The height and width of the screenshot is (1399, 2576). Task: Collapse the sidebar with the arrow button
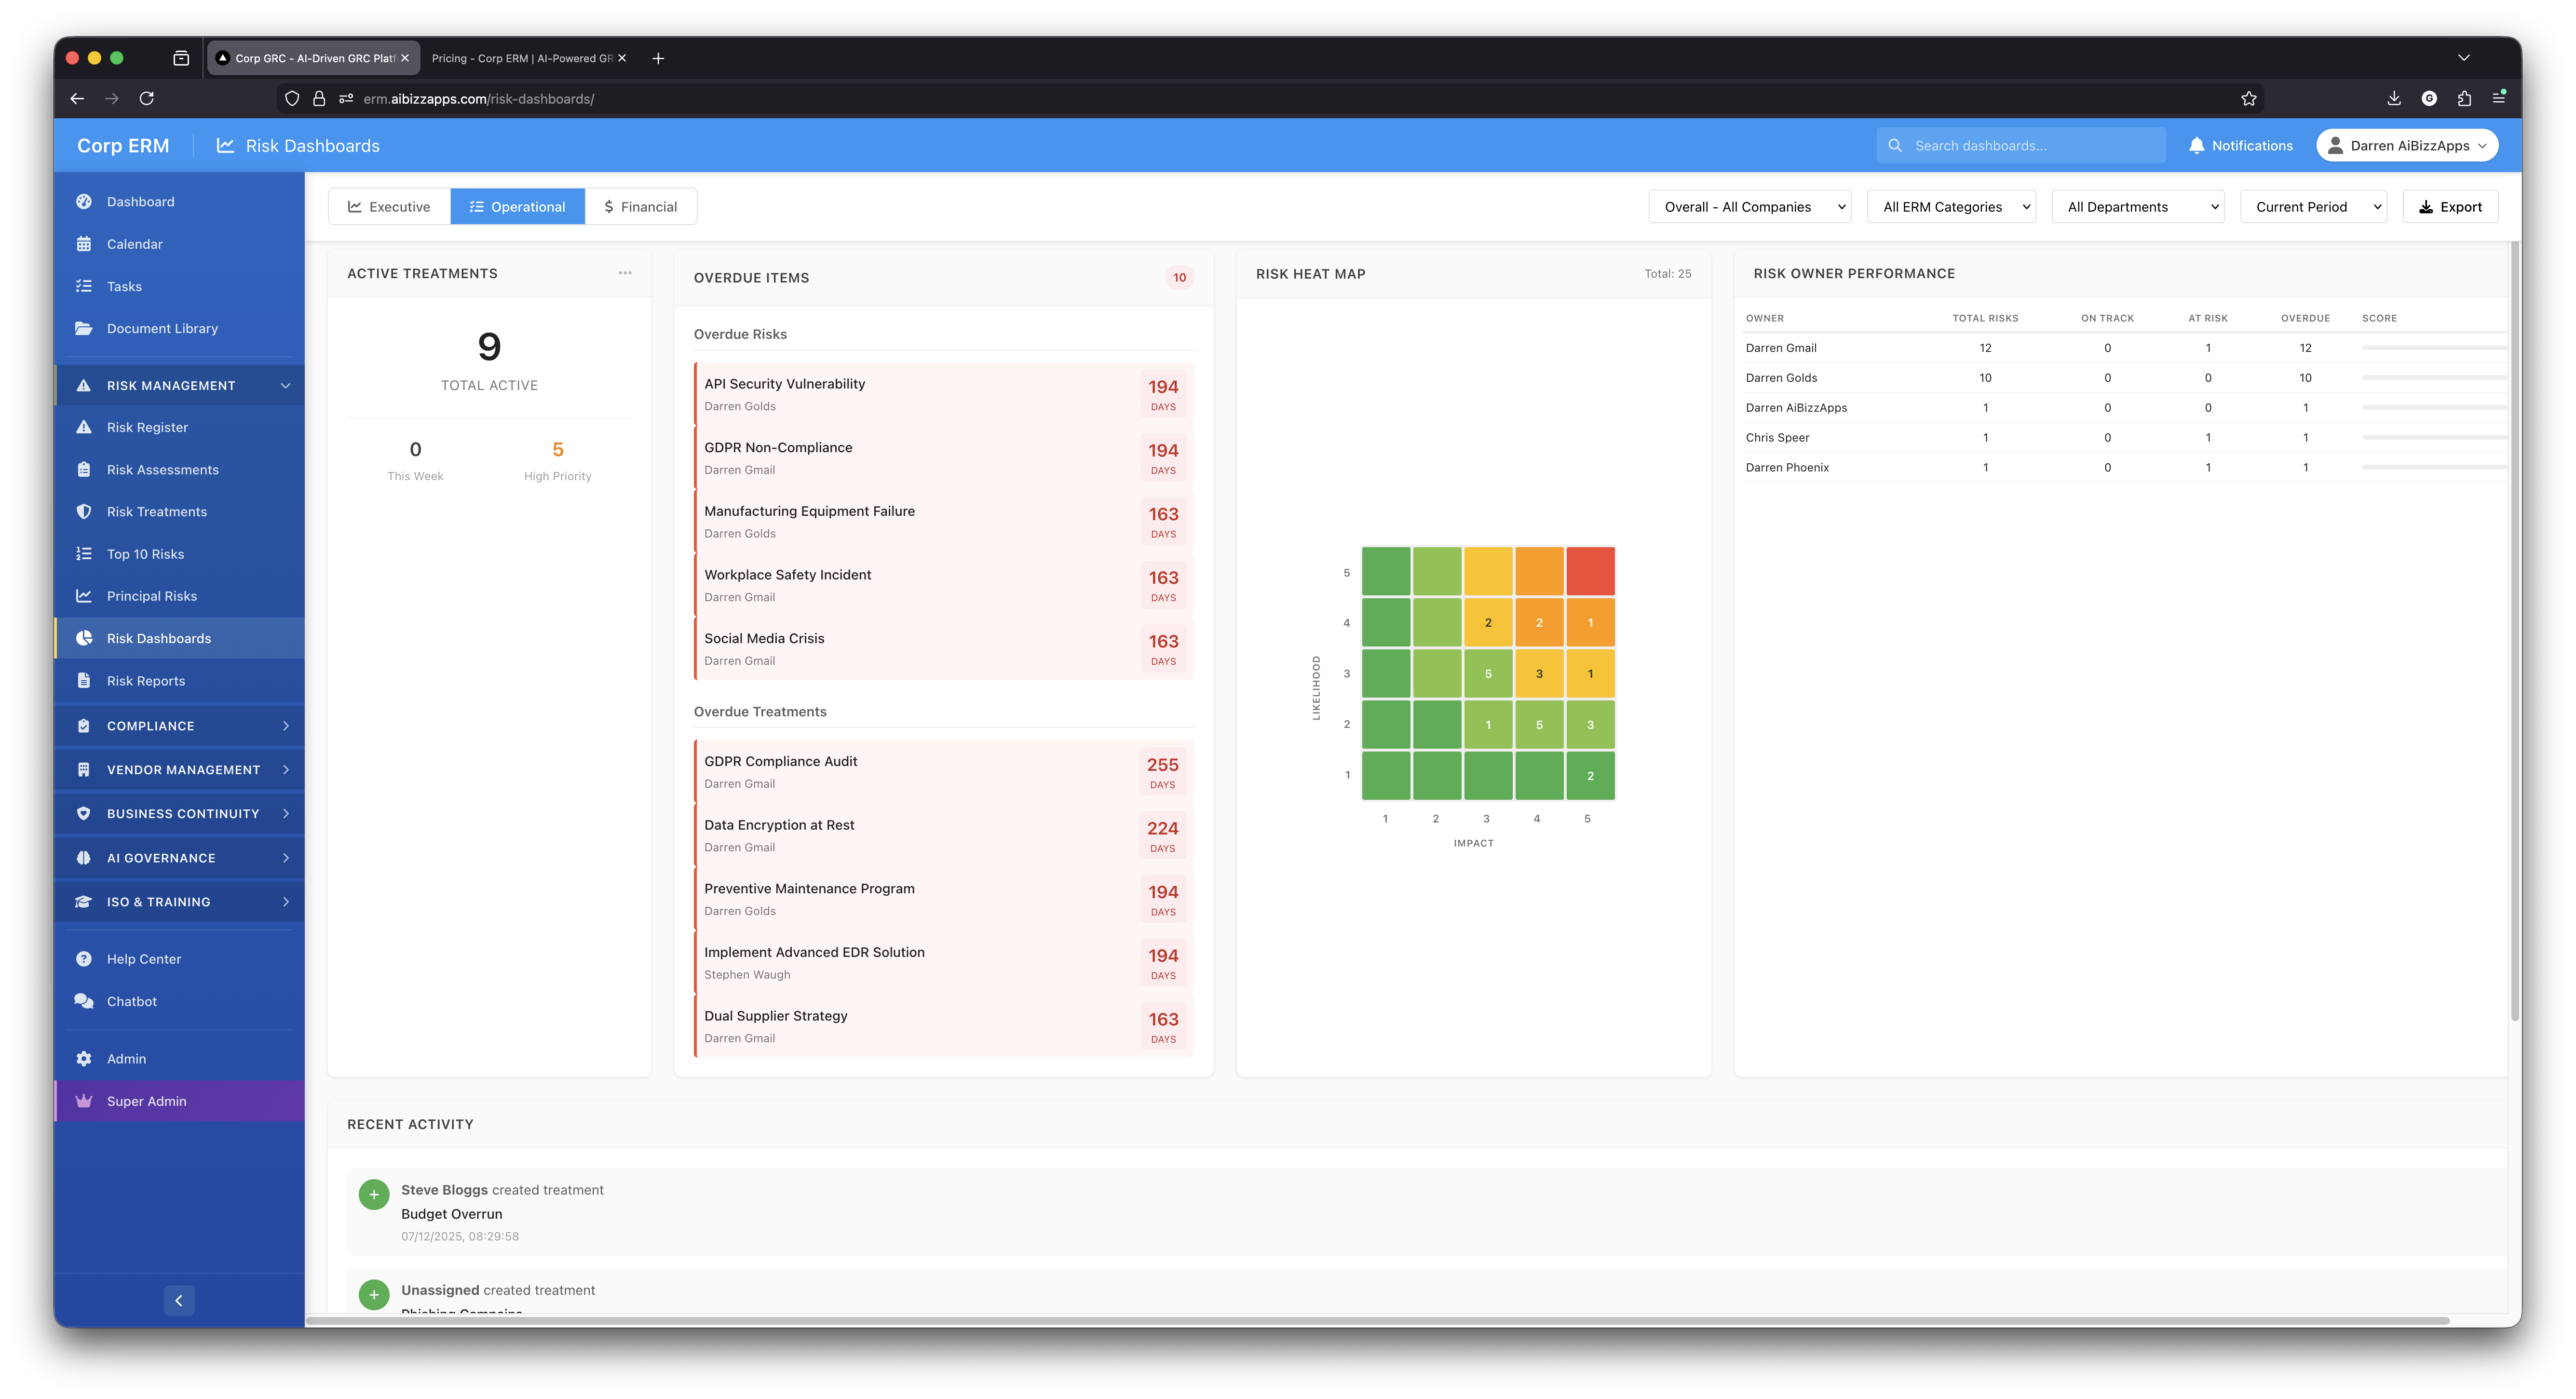click(179, 1300)
